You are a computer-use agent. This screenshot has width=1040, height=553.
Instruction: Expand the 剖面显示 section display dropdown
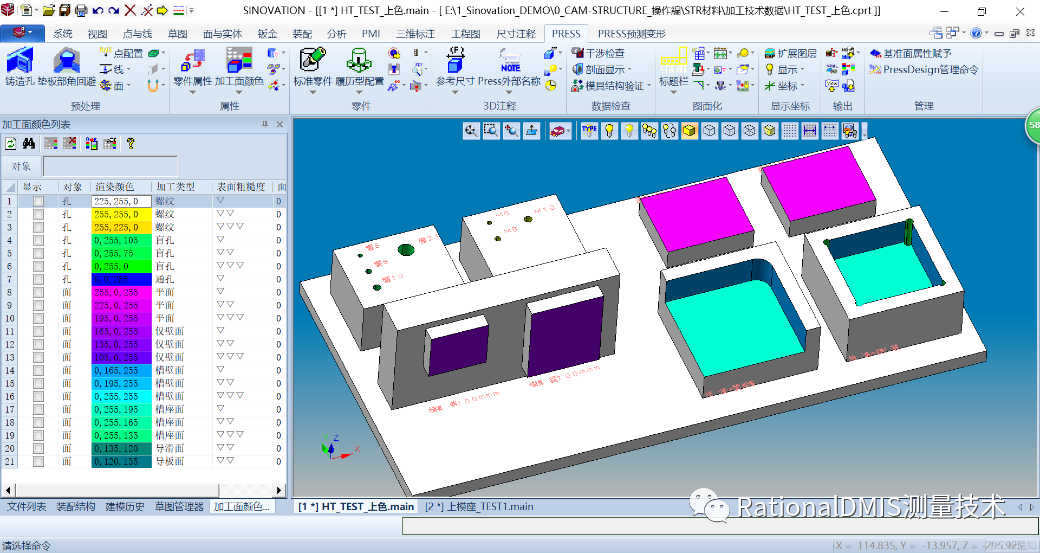pyautogui.click(x=629, y=70)
